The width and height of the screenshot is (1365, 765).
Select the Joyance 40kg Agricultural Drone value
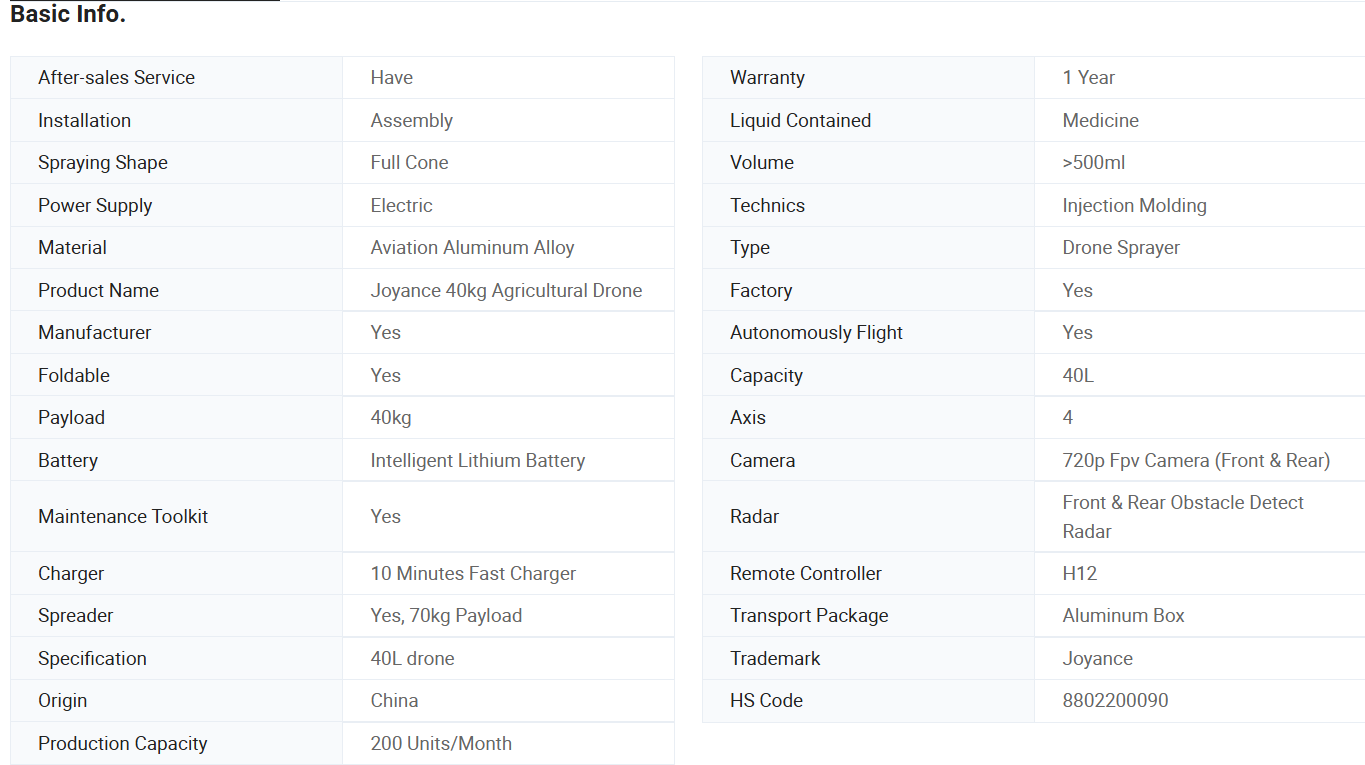pyautogui.click(x=506, y=290)
